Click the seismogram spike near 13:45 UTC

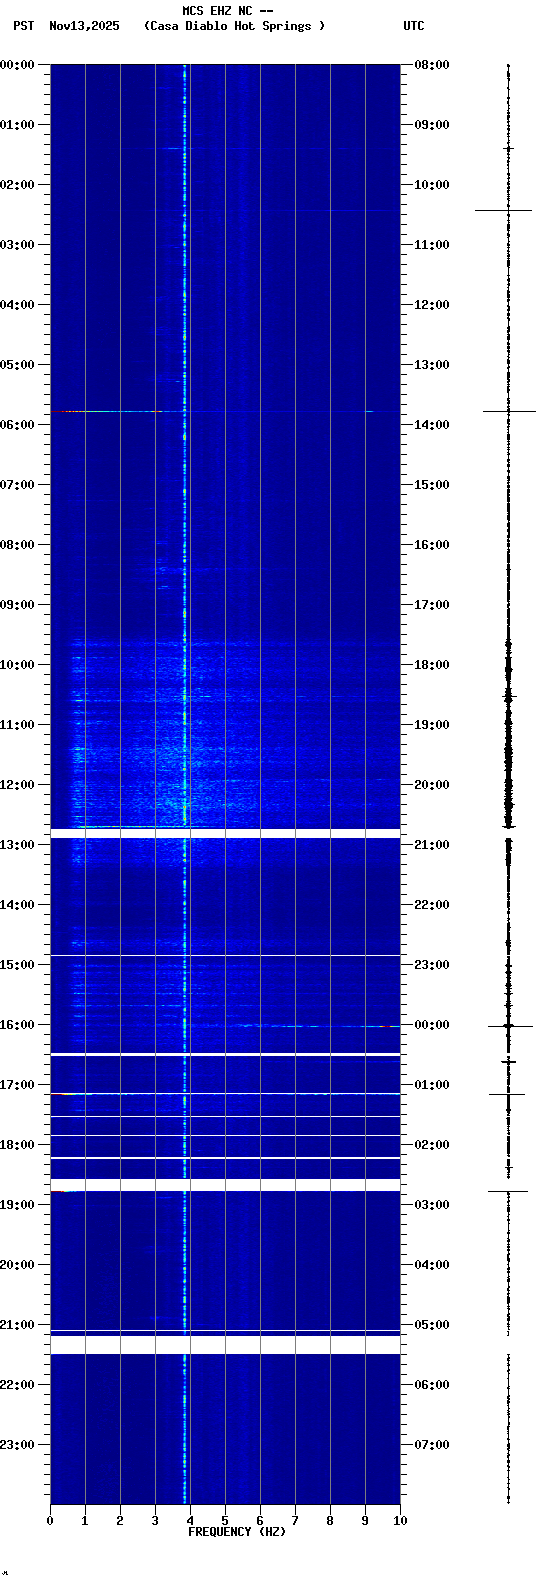pos(509,411)
